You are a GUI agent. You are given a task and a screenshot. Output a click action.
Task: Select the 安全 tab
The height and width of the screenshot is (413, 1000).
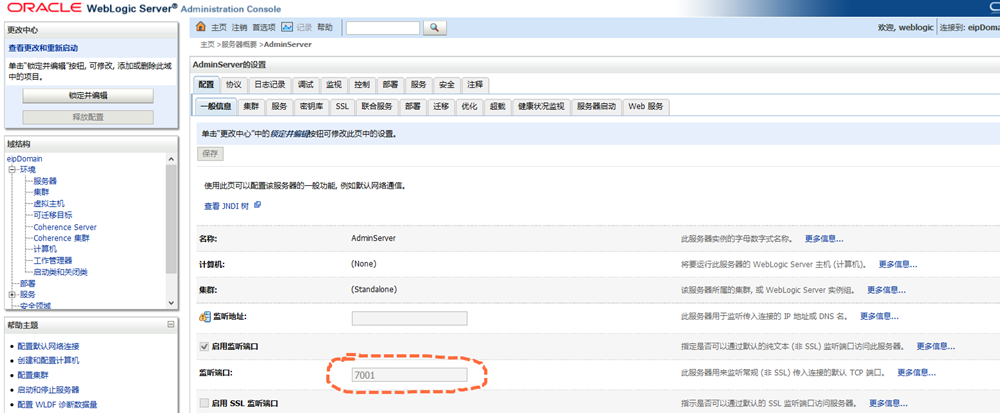[x=447, y=85]
